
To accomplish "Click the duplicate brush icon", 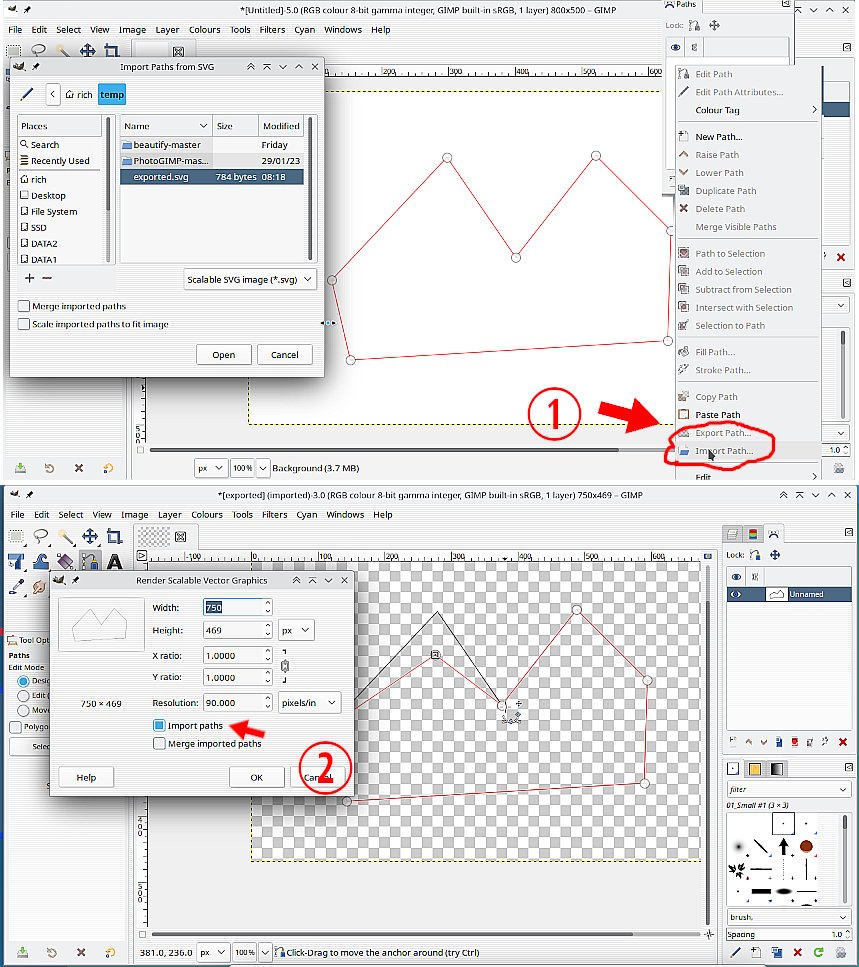I will point(776,952).
